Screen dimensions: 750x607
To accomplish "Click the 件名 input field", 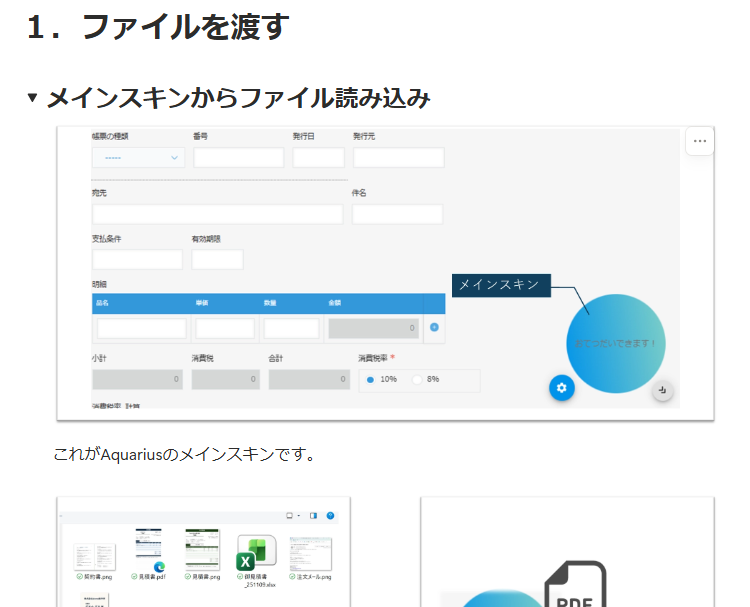I will 397,214.
